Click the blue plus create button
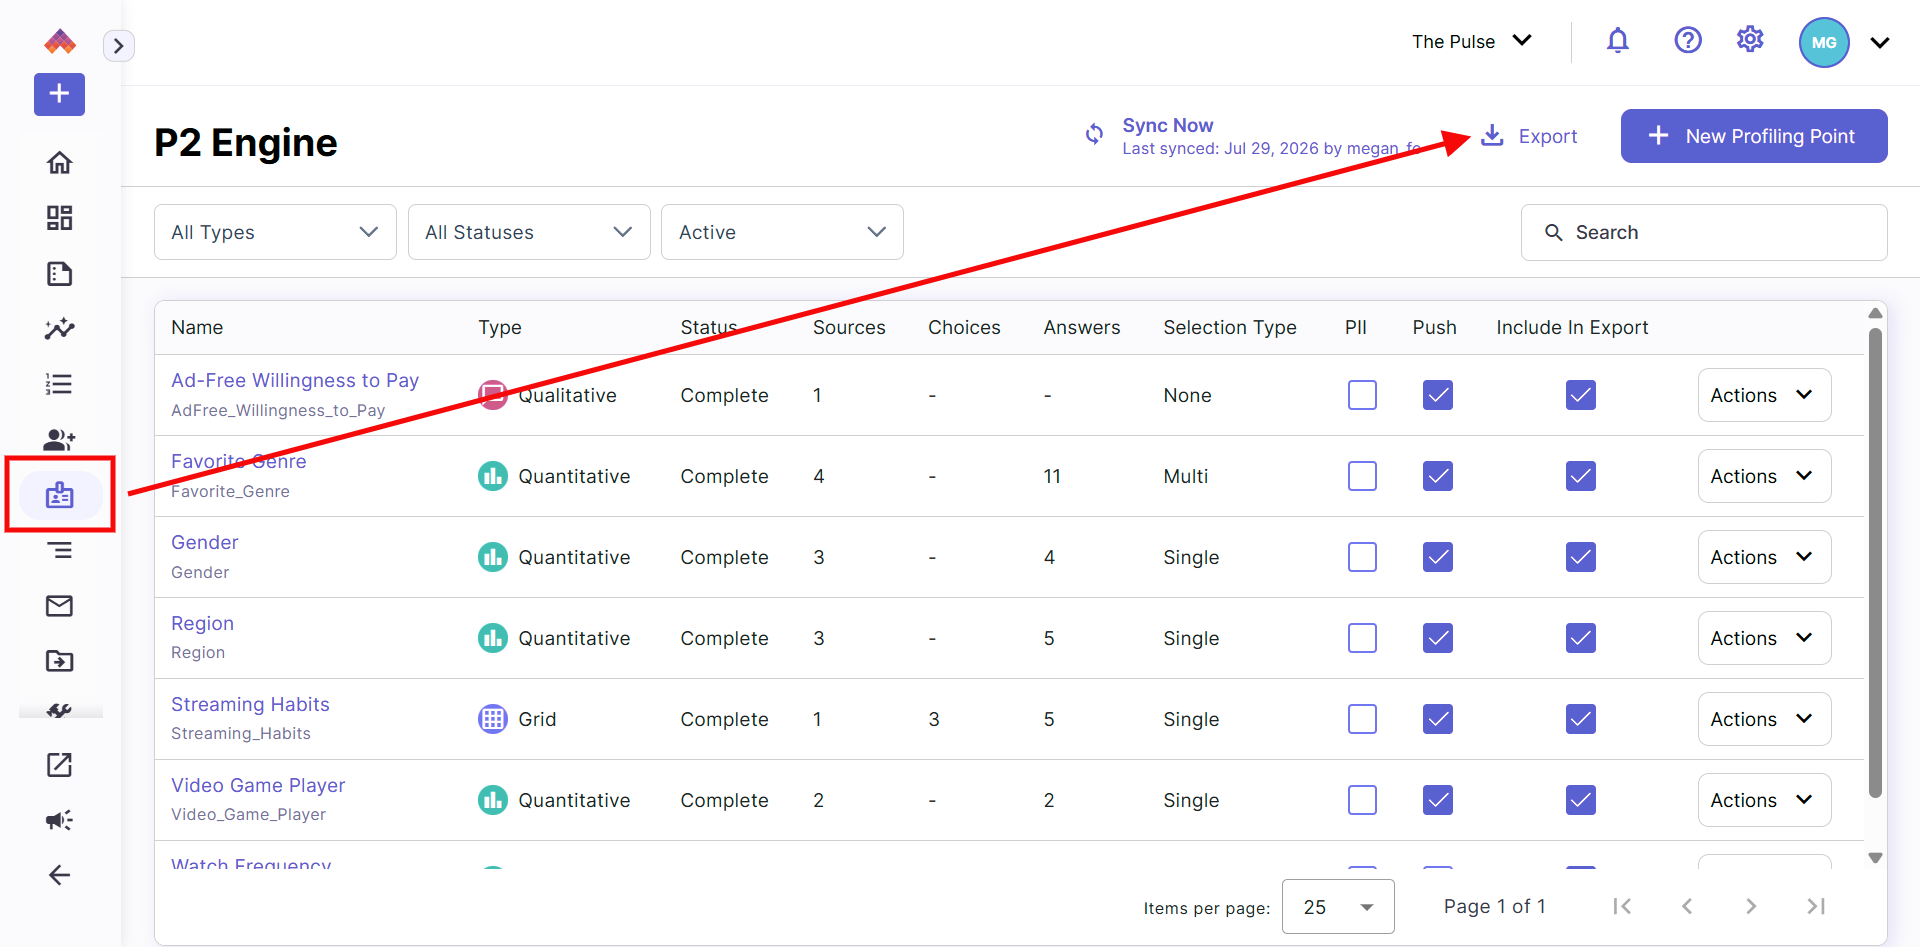This screenshot has width=1920, height=947. tap(60, 94)
